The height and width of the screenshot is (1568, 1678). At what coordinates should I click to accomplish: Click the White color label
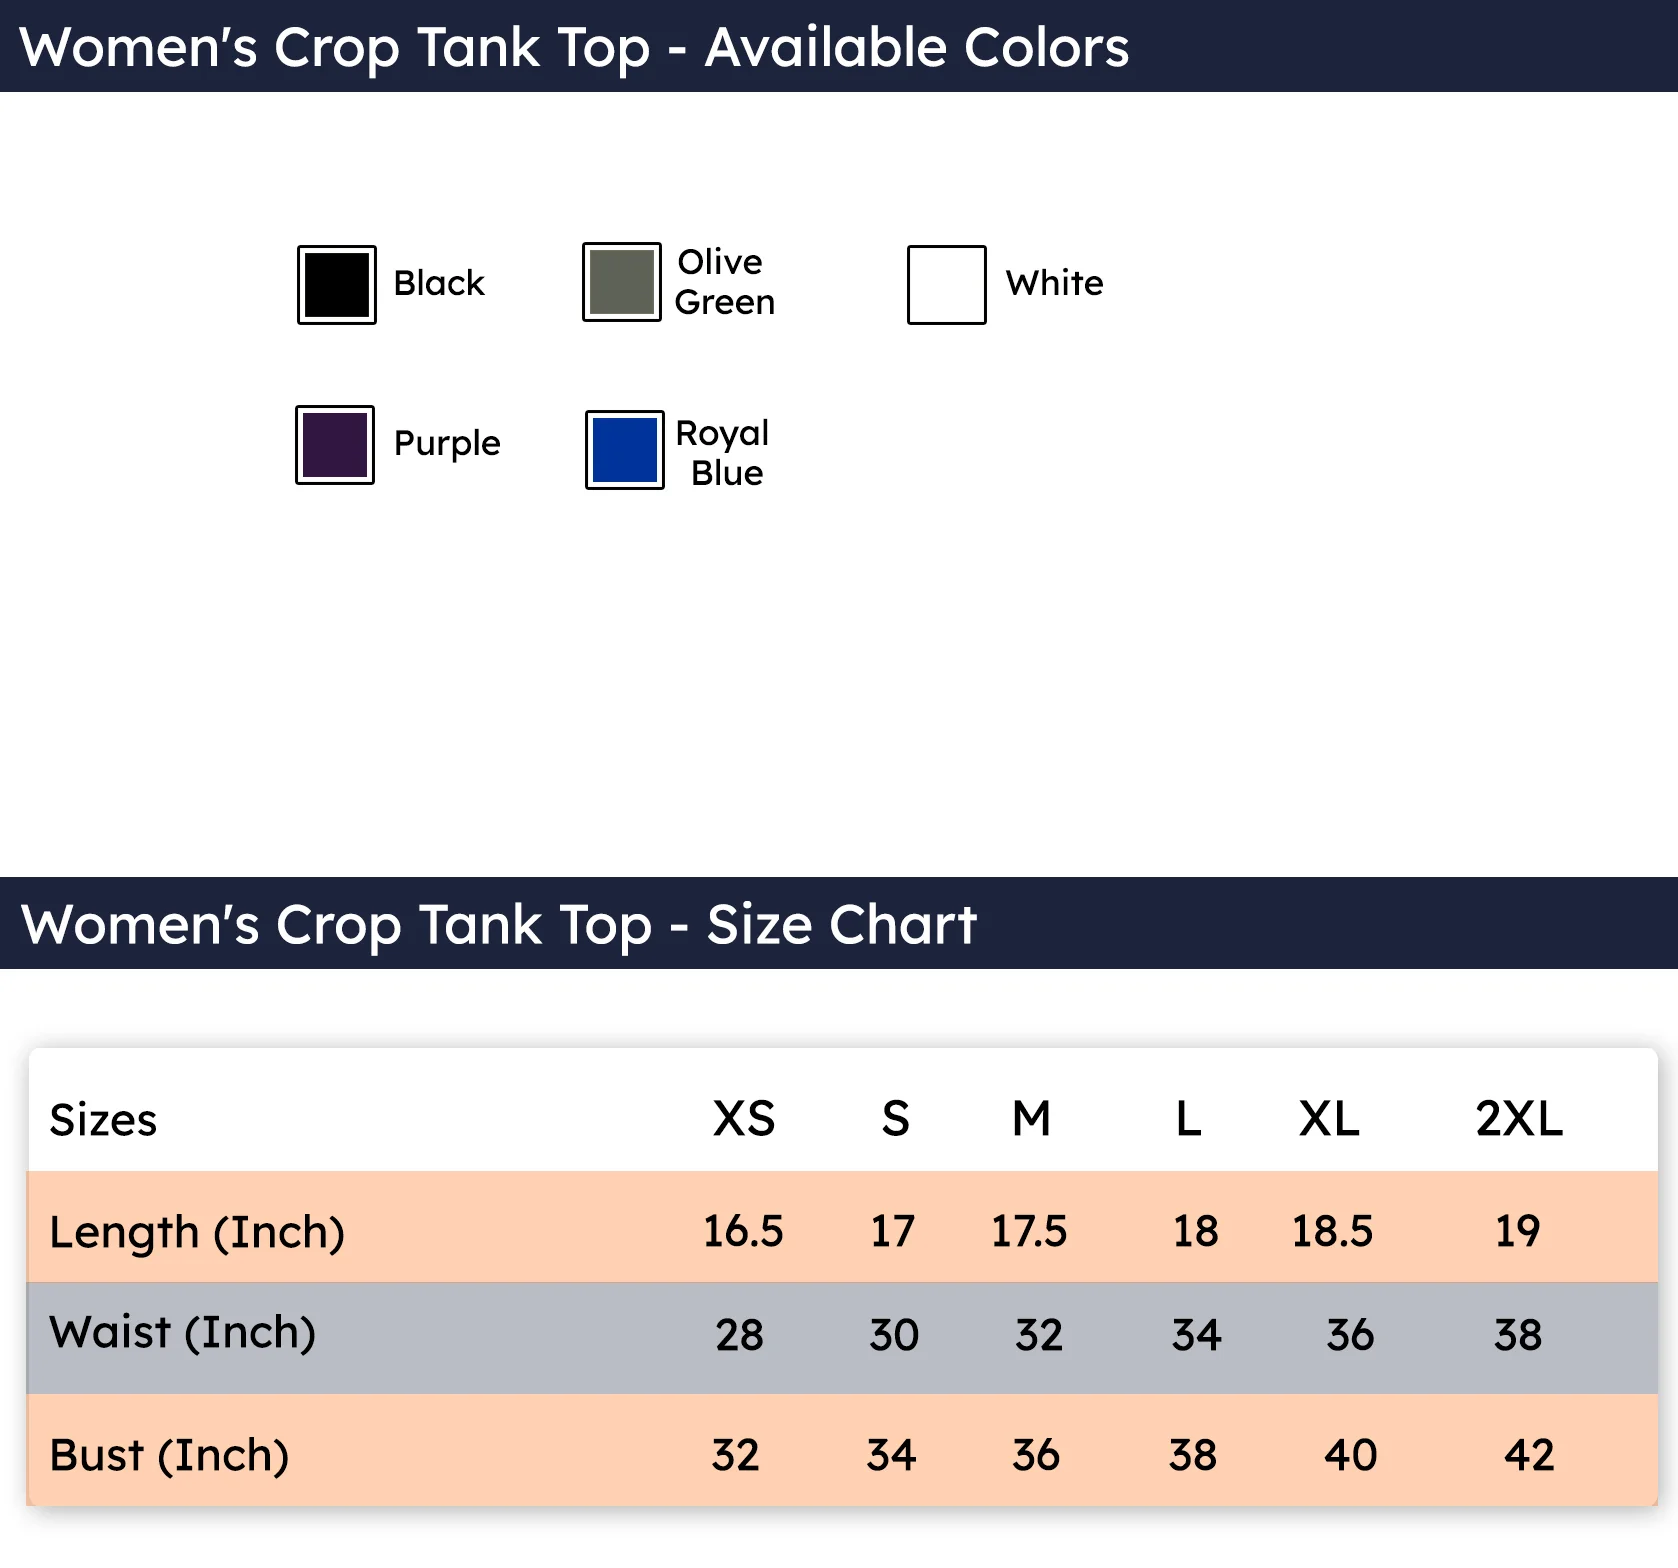tap(1055, 283)
